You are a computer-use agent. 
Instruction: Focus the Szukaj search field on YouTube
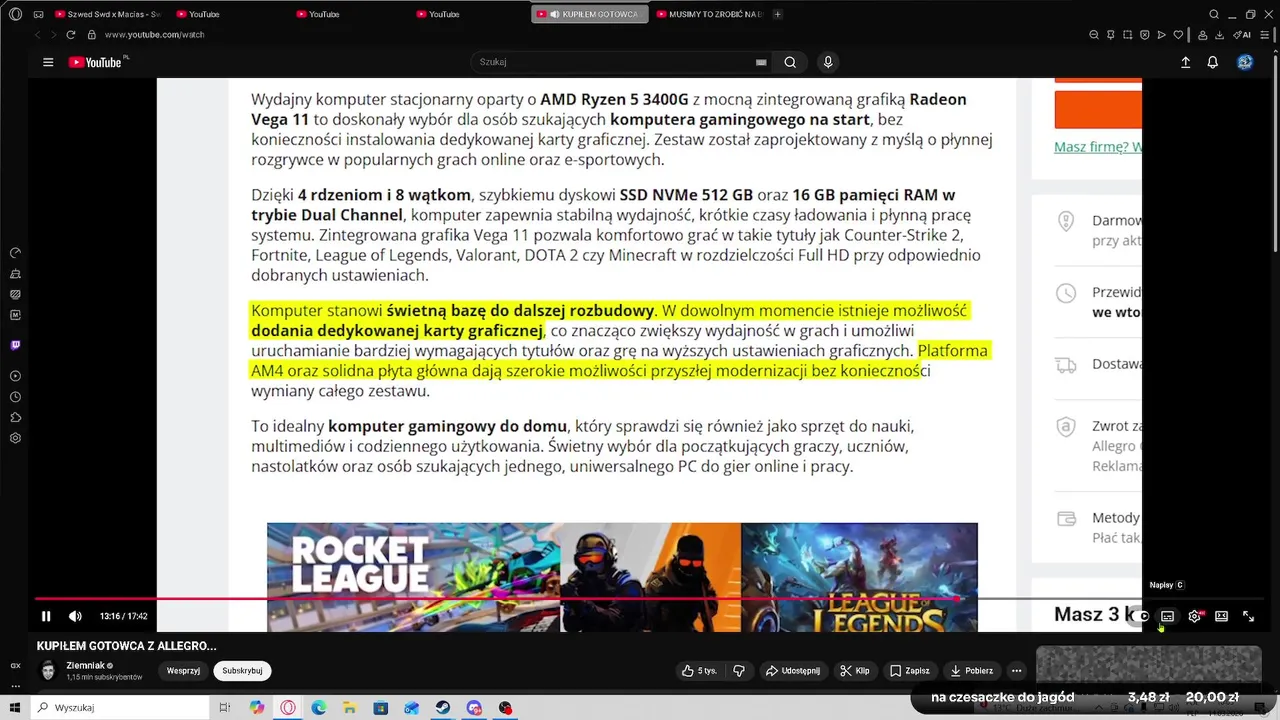coord(610,62)
